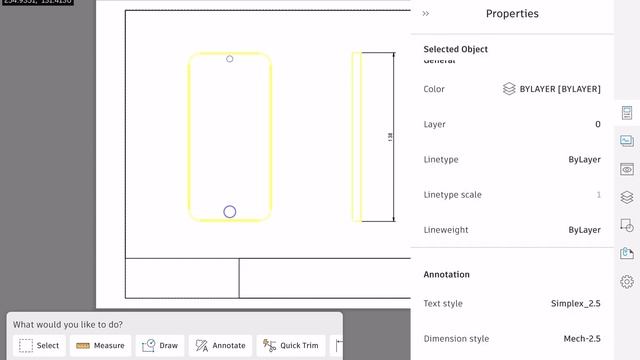The width and height of the screenshot is (640, 360).
Task: Activate the Quick Trim command
Action: tap(291, 345)
